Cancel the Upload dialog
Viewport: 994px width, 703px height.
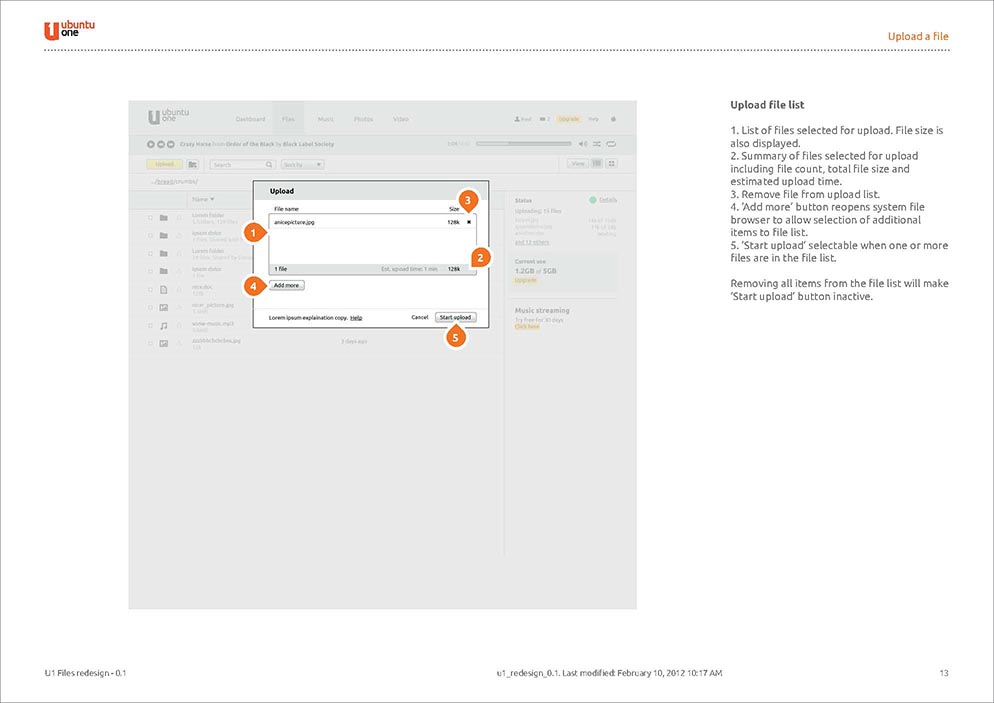(420, 317)
